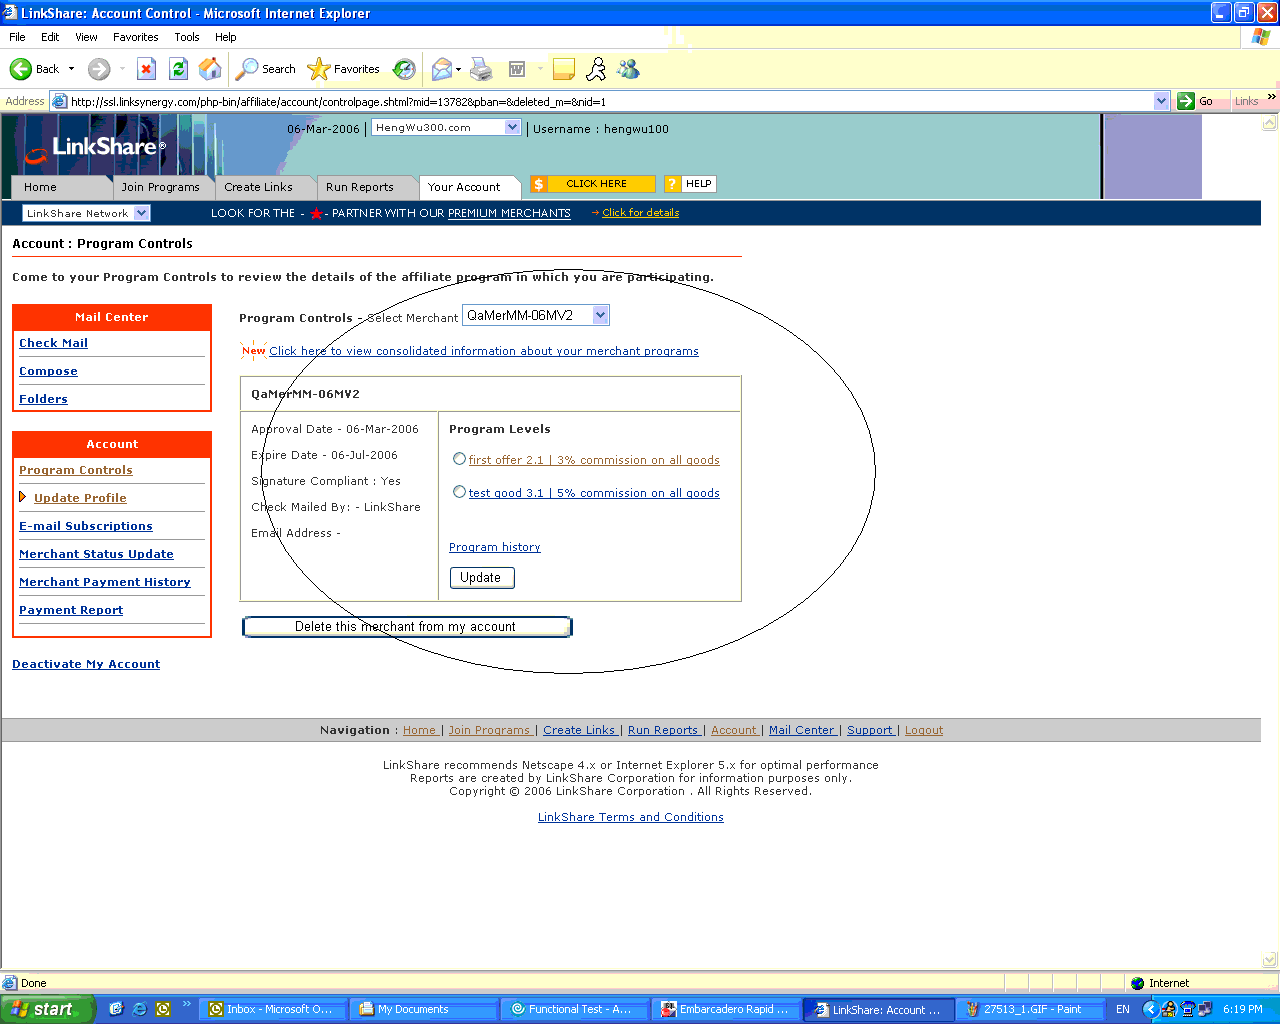Viewport: 1280px width, 1024px height.
Task: Click the Favorites star icon
Action: (x=319, y=69)
